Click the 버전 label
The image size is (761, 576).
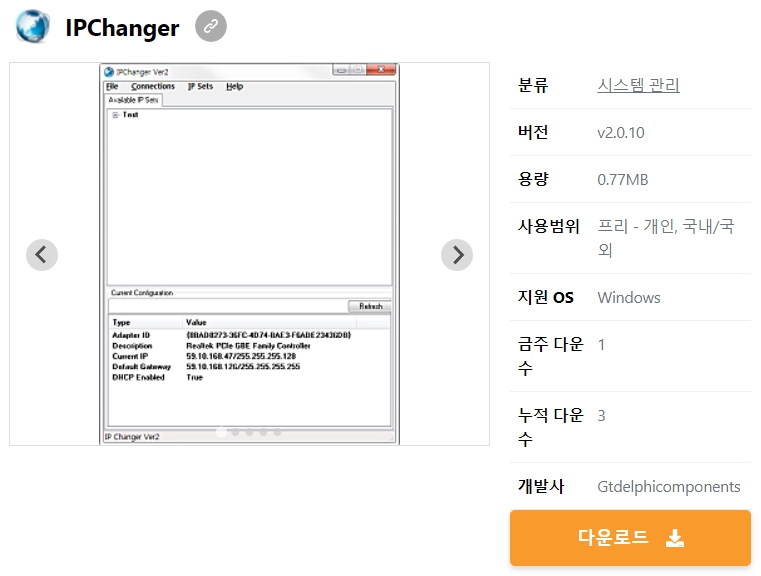click(x=533, y=132)
